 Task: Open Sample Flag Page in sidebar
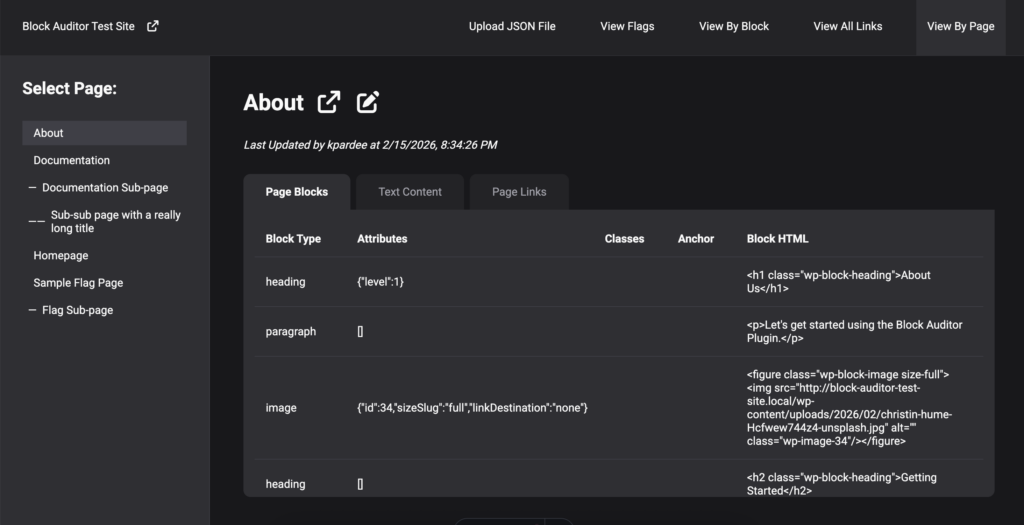click(x=78, y=283)
